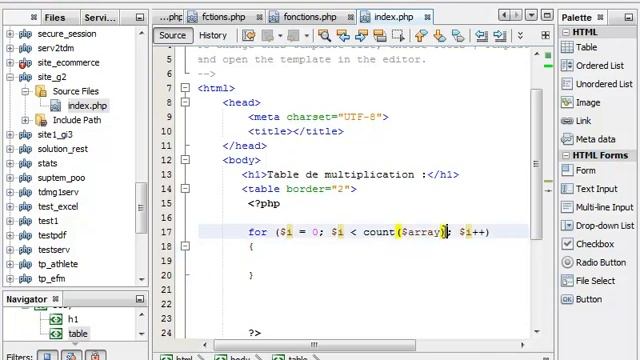Click editor vertical scrollbar thumb

pyautogui.click(x=536, y=164)
